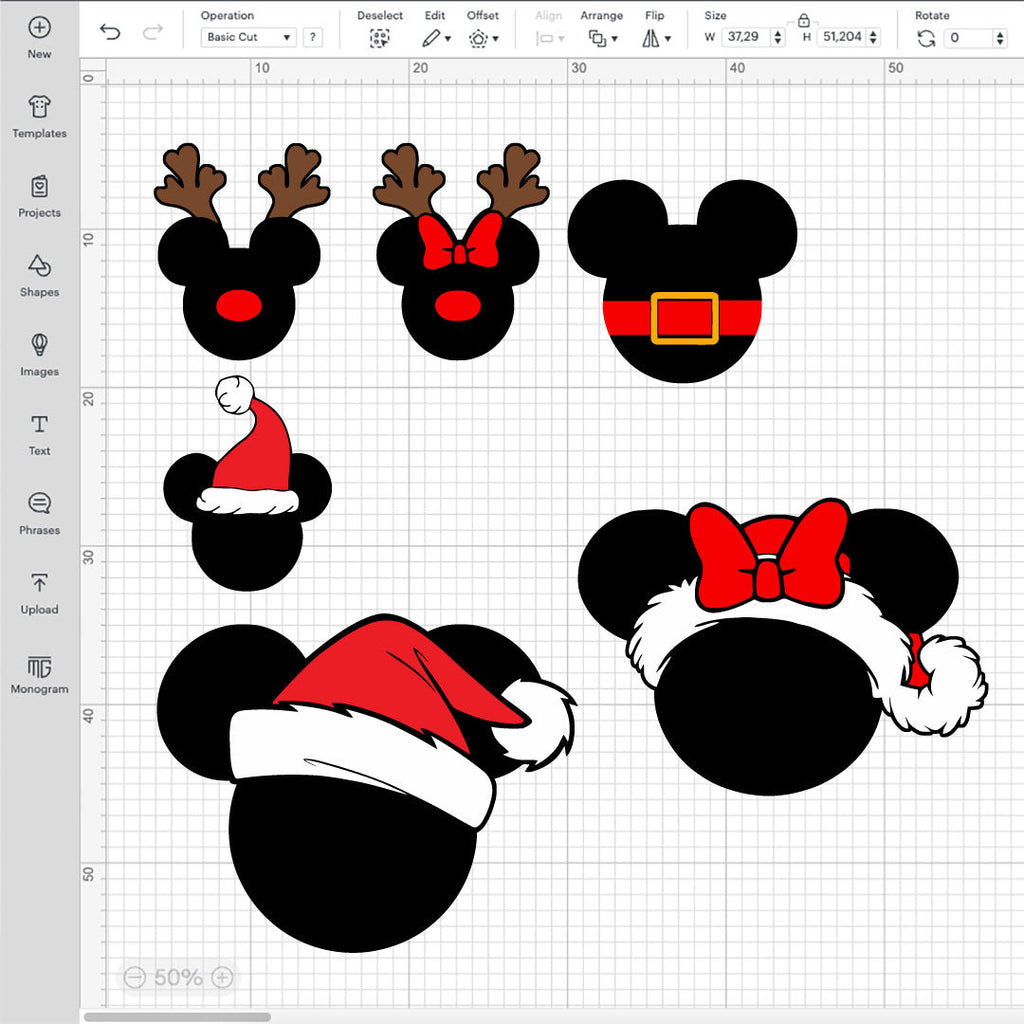Open the Offset menu
Image resolution: width=1024 pixels, height=1024 pixels.
tap(482, 38)
